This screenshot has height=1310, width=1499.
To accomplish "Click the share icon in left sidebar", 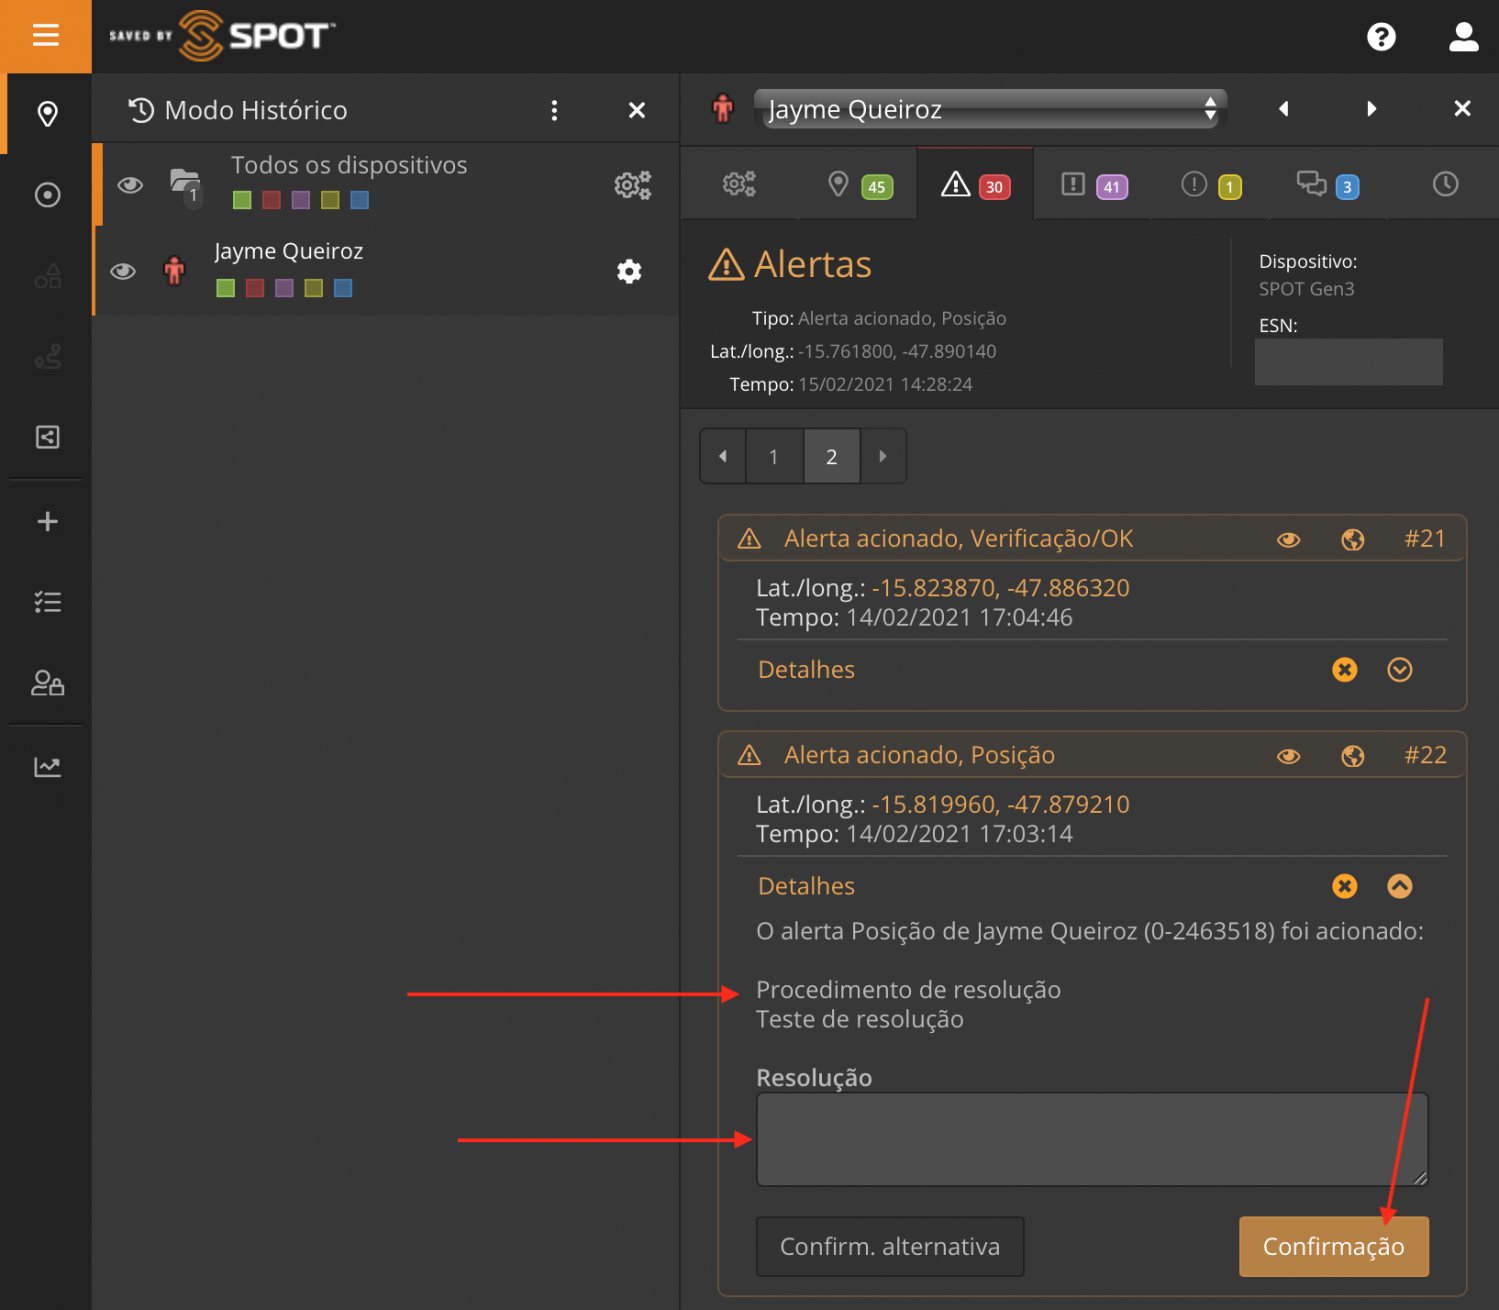I will pyautogui.click(x=47, y=437).
